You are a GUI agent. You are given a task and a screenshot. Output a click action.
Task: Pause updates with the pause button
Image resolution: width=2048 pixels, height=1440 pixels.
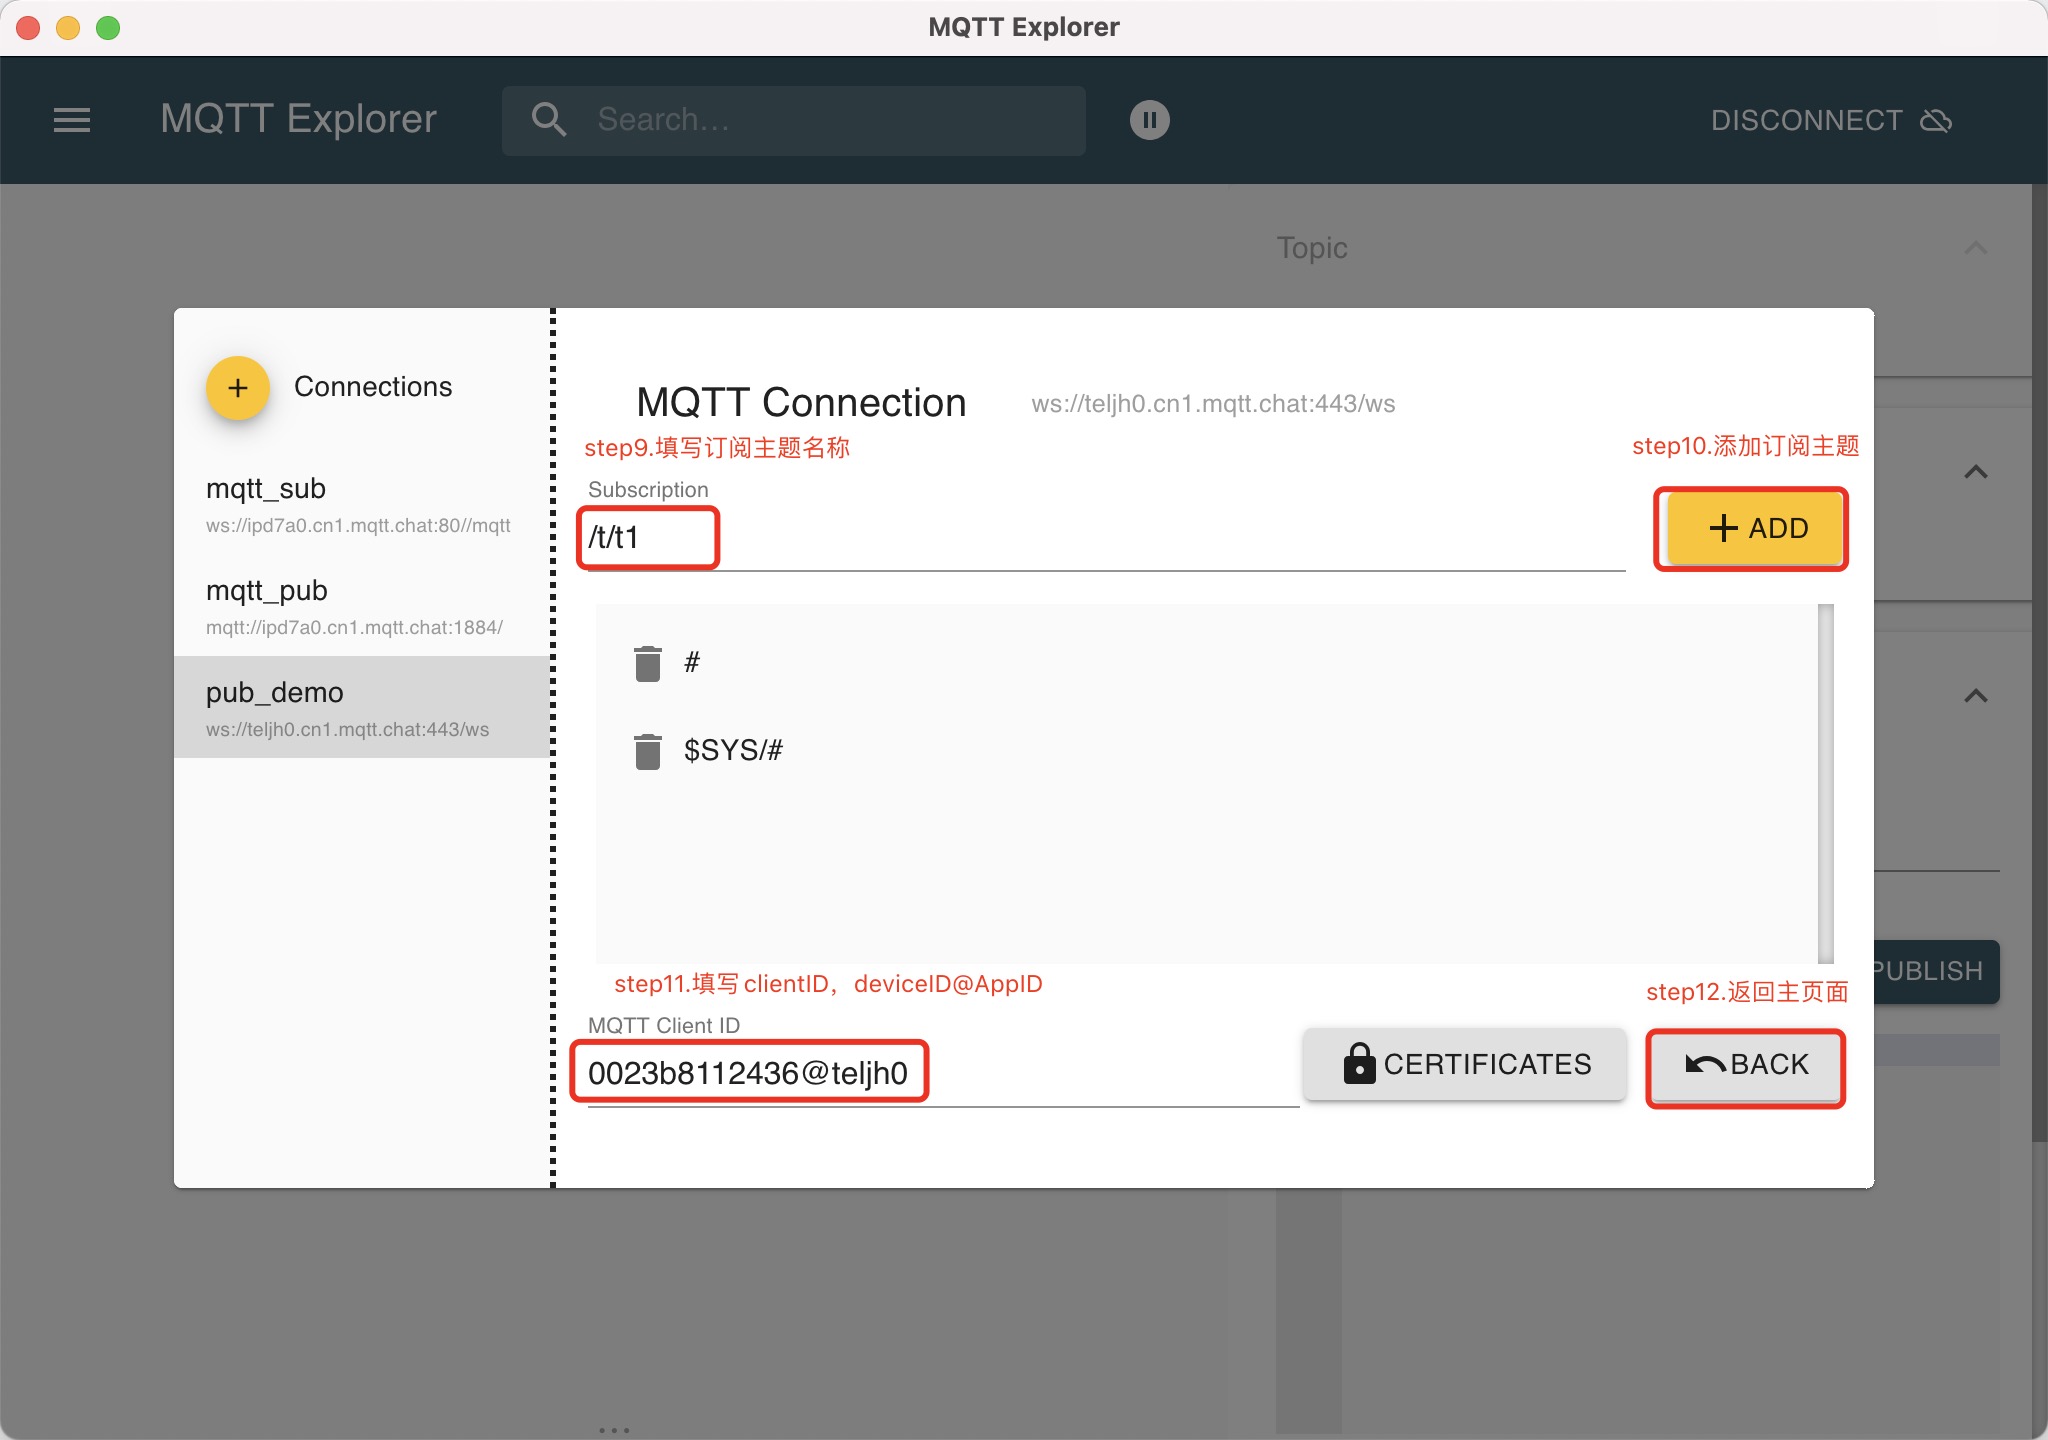click(x=1149, y=120)
